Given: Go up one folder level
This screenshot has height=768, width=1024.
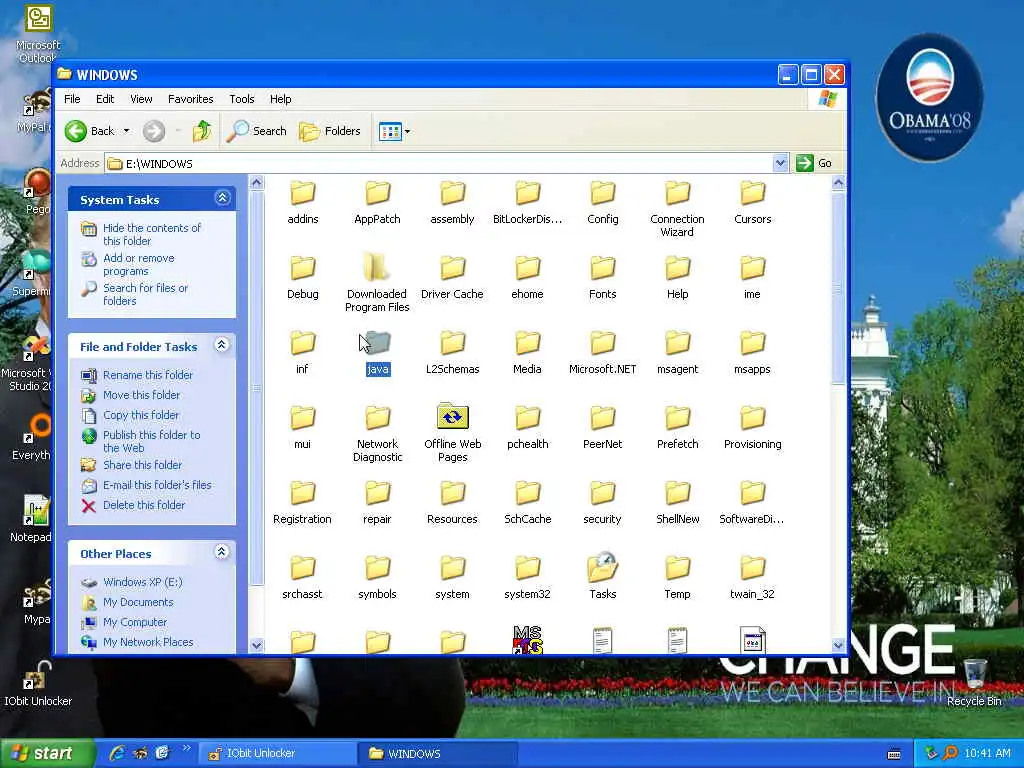Looking at the screenshot, I should point(202,131).
